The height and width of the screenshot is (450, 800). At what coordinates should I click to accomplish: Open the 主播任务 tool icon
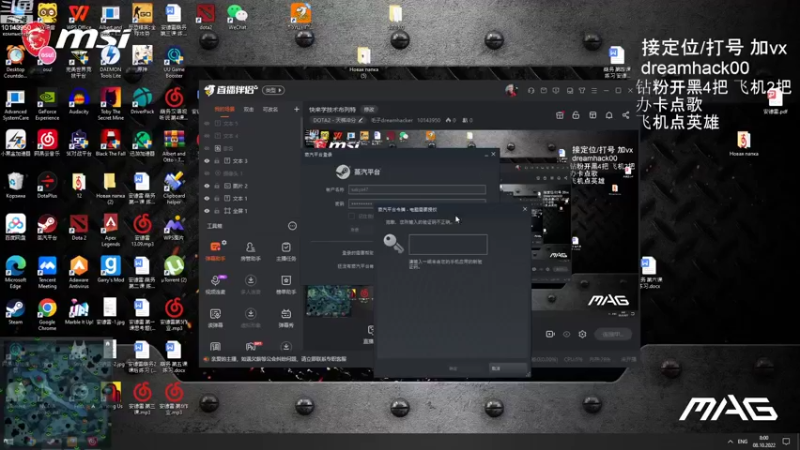coord(286,251)
